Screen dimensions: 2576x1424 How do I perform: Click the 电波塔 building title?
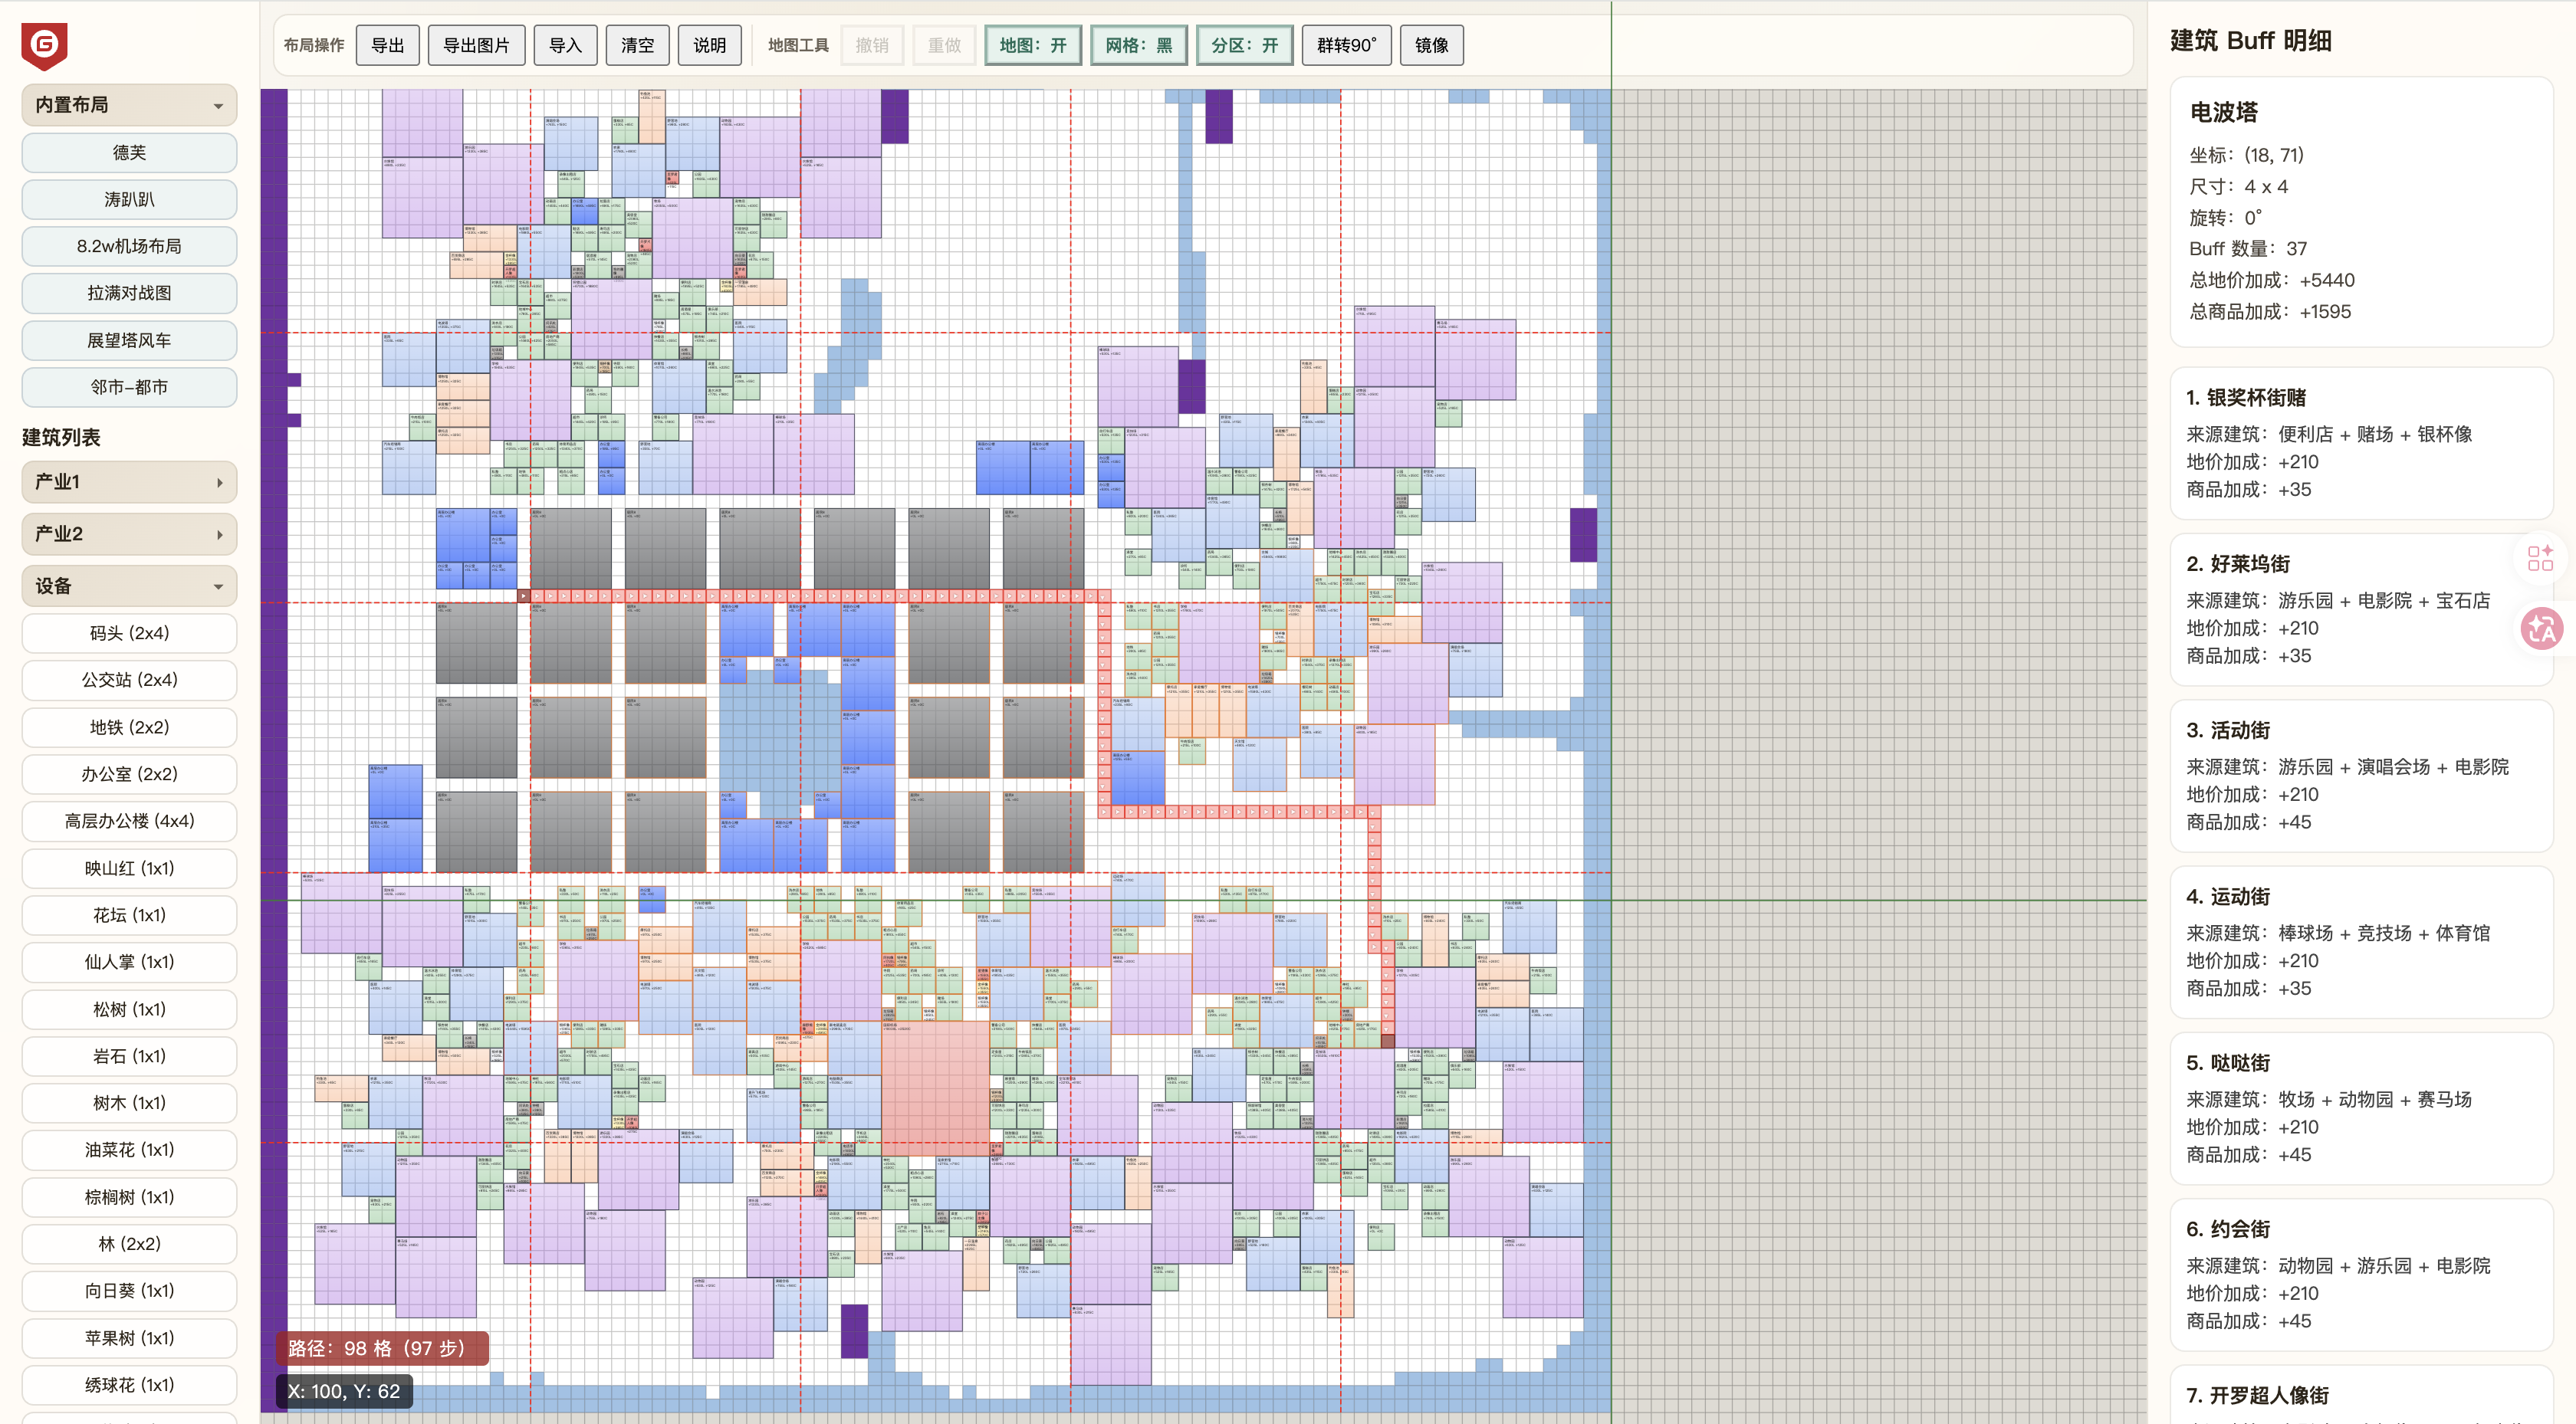click(2223, 112)
